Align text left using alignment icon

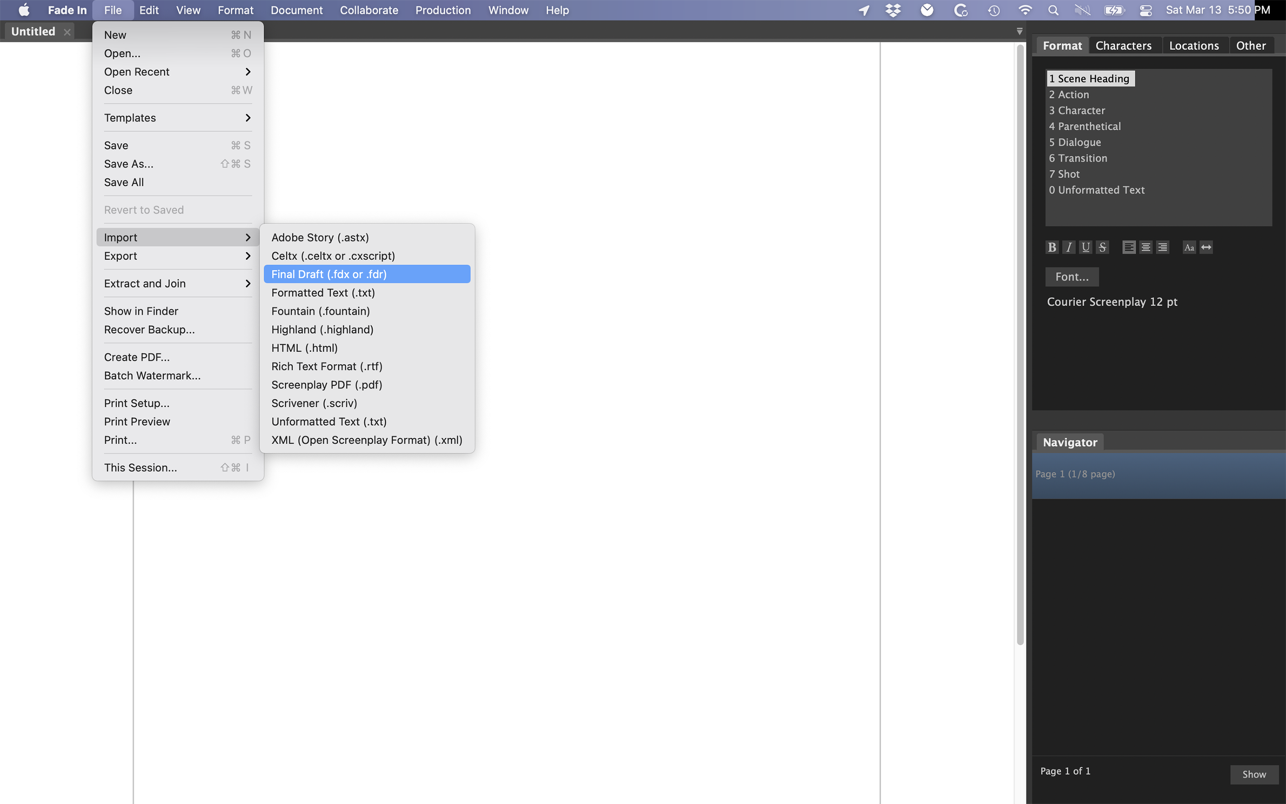click(1129, 247)
